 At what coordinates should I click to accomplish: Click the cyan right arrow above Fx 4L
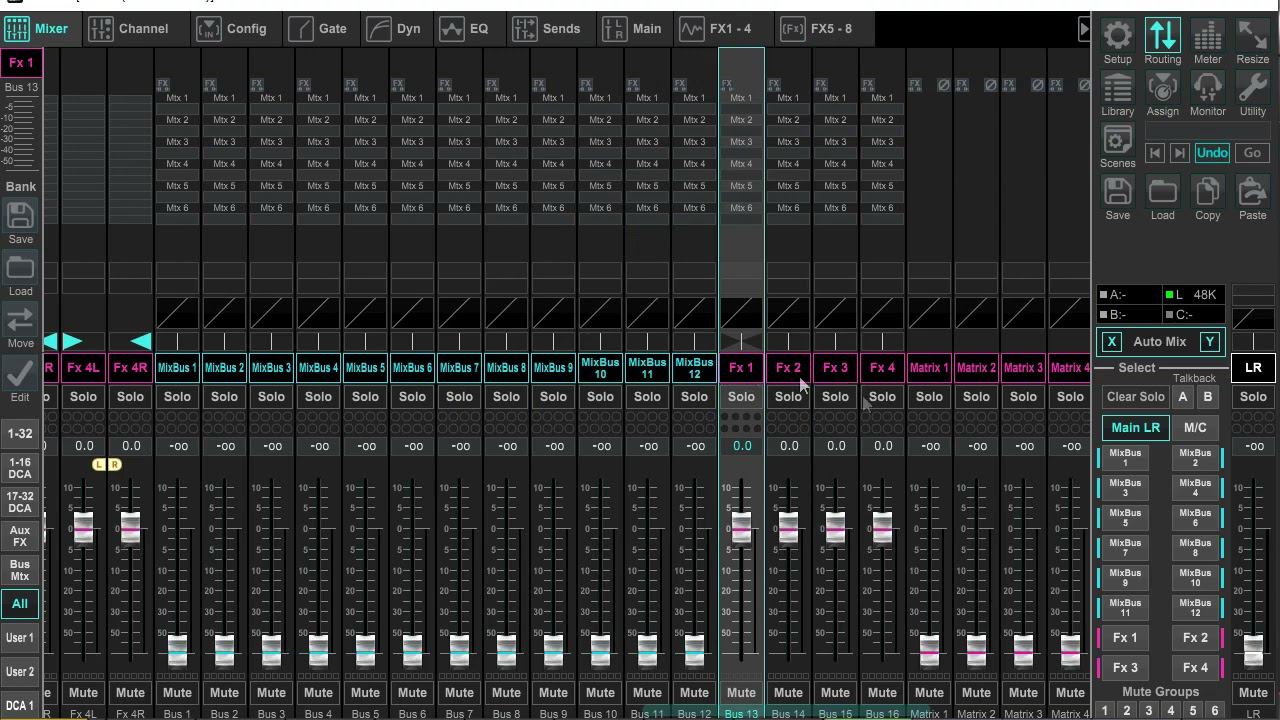click(x=73, y=342)
